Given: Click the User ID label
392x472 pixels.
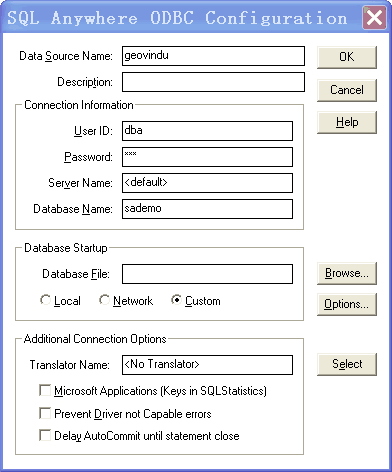Looking at the screenshot, I should 93,131.
